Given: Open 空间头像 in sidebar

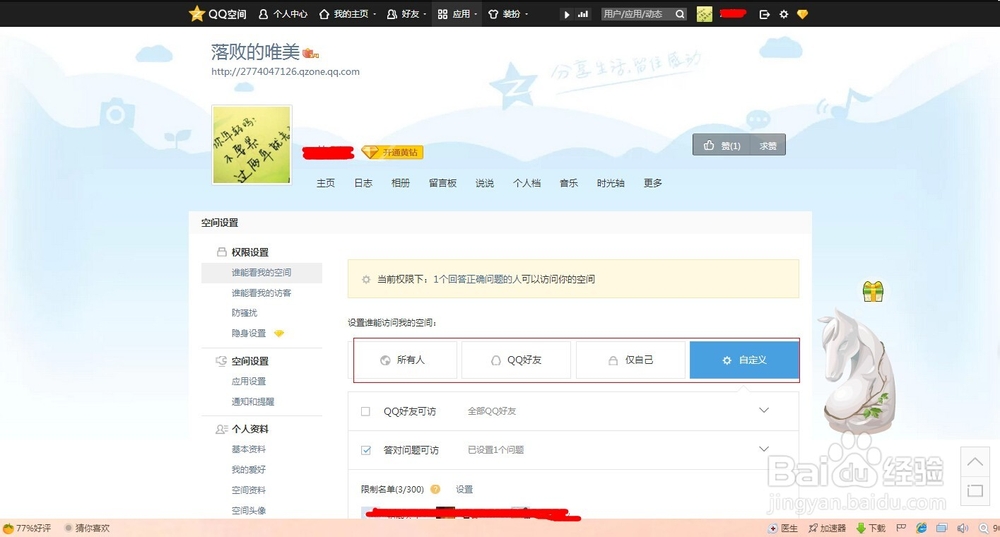Looking at the screenshot, I should [x=249, y=510].
